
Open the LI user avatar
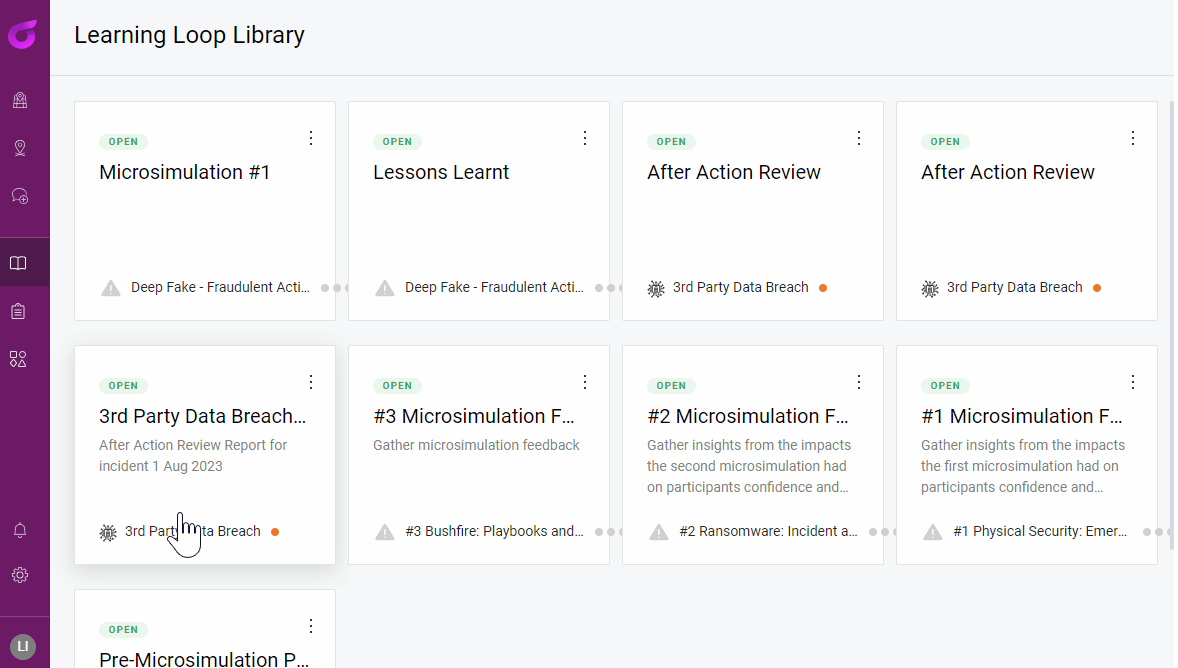(23, 646)
